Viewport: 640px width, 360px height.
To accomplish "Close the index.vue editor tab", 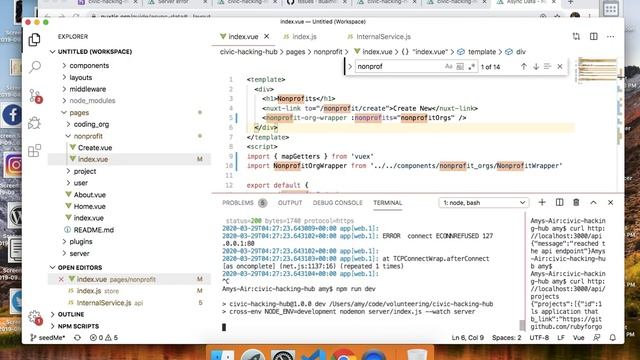I will pos(267,36).
